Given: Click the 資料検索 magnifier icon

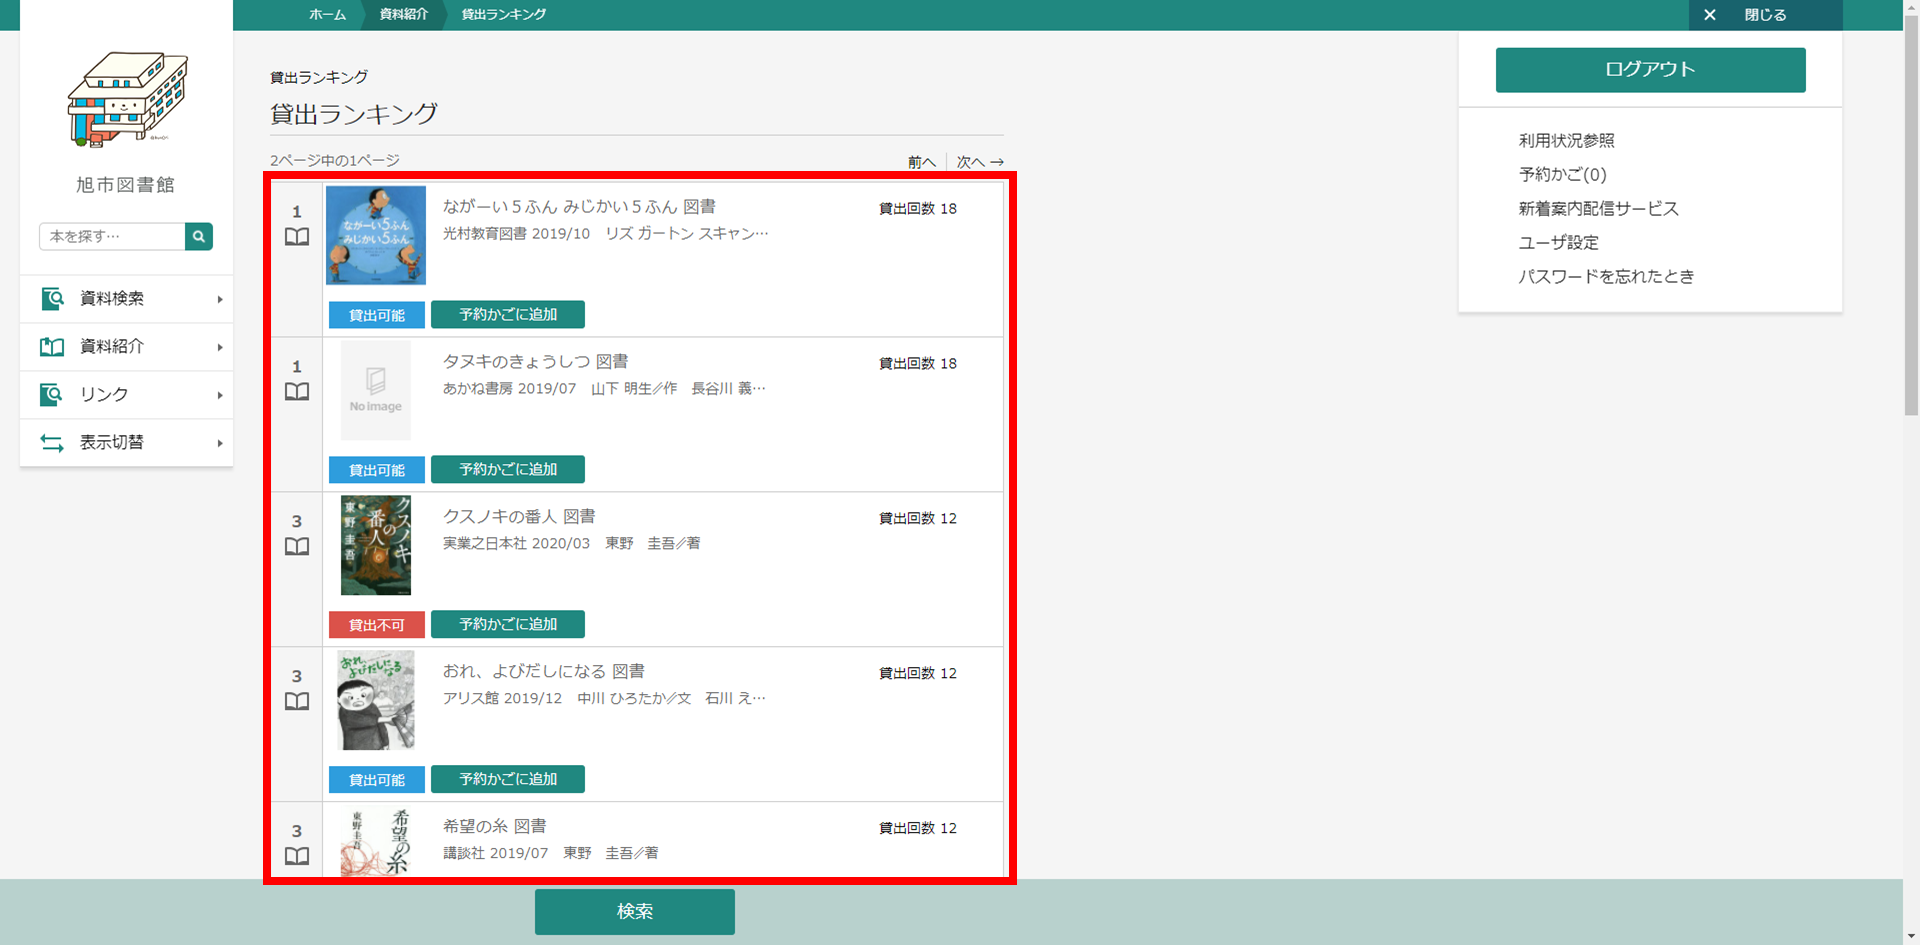Looking at the screenshot, I should click(x=52, y=299).
